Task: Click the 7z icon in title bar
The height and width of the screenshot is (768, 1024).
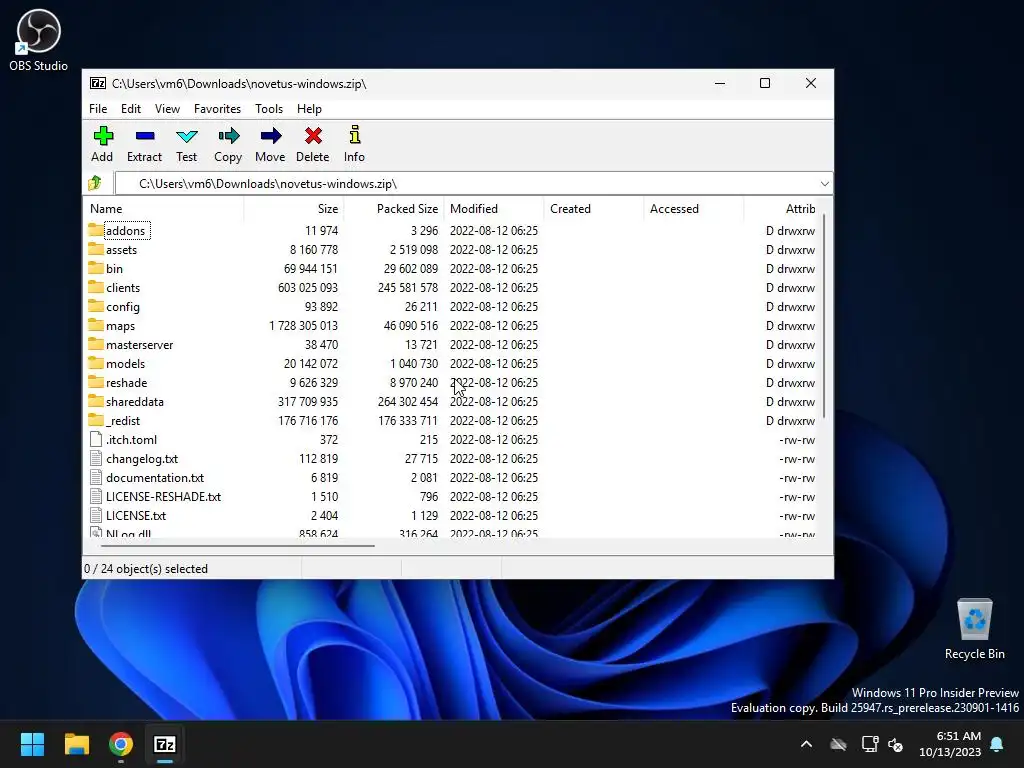Action: coord(98,83)
